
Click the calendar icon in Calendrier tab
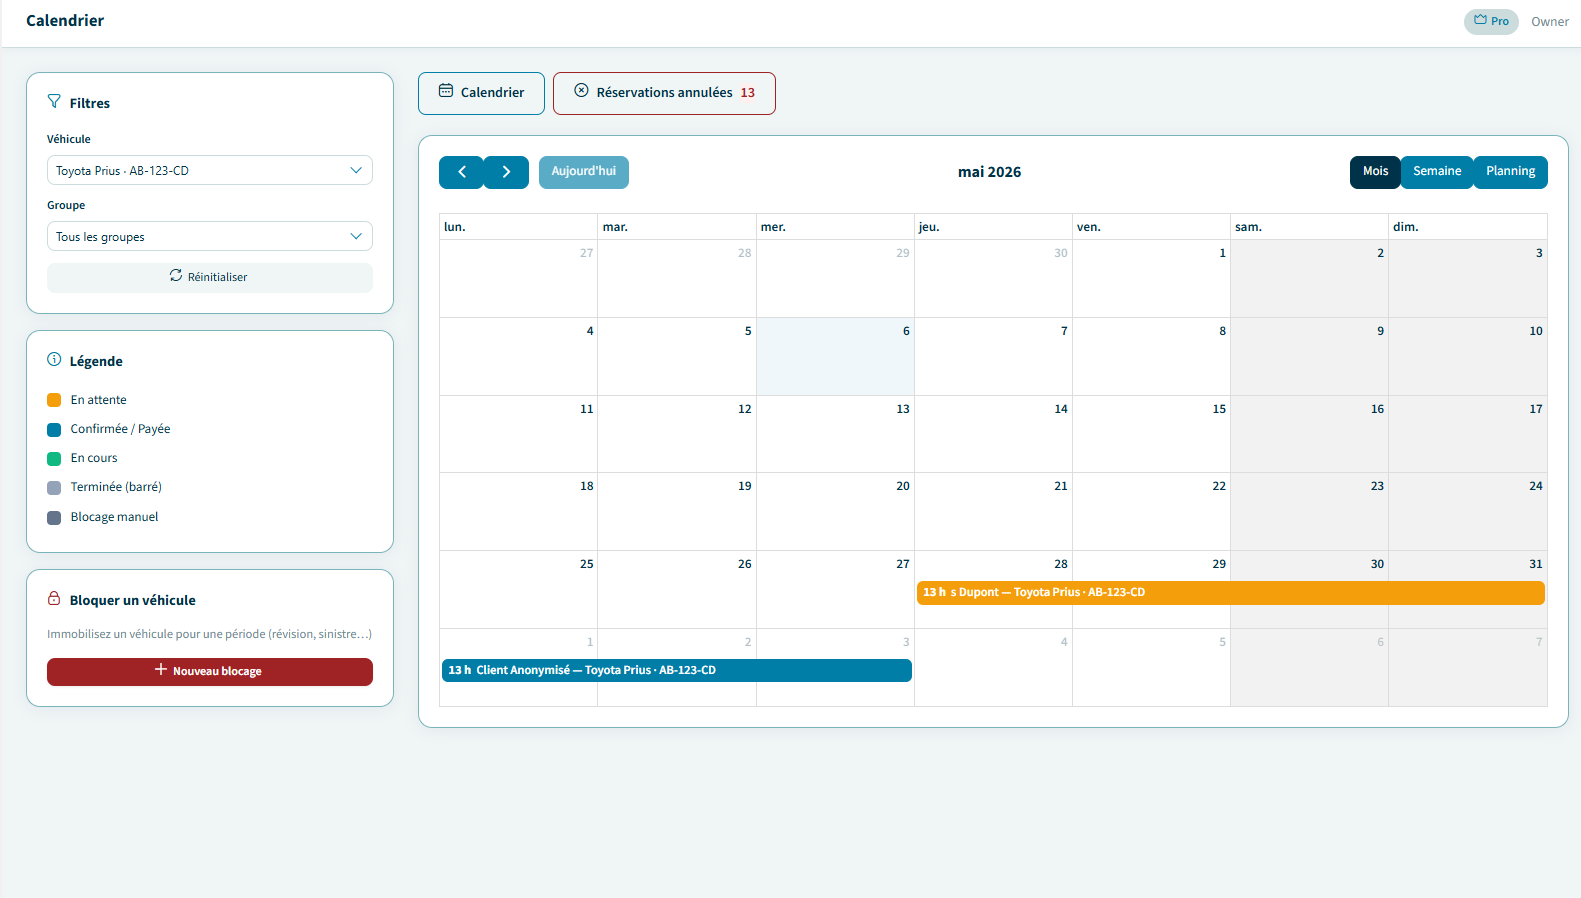pos(446,91)
